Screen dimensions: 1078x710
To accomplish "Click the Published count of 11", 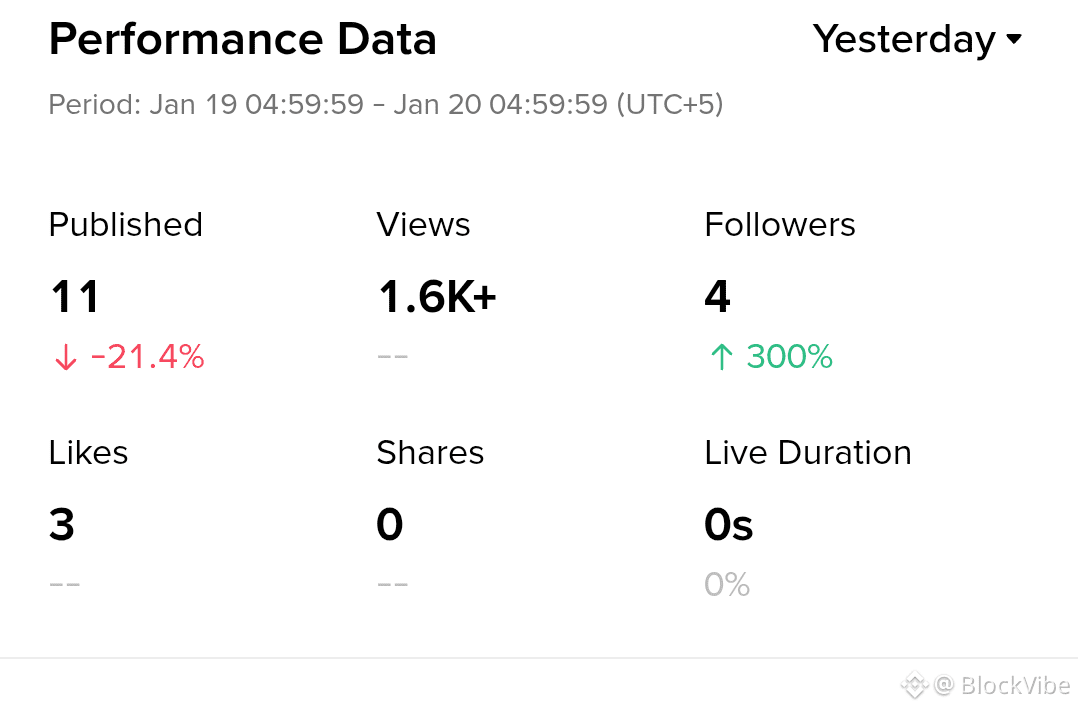I will click(x=75, y=297).
